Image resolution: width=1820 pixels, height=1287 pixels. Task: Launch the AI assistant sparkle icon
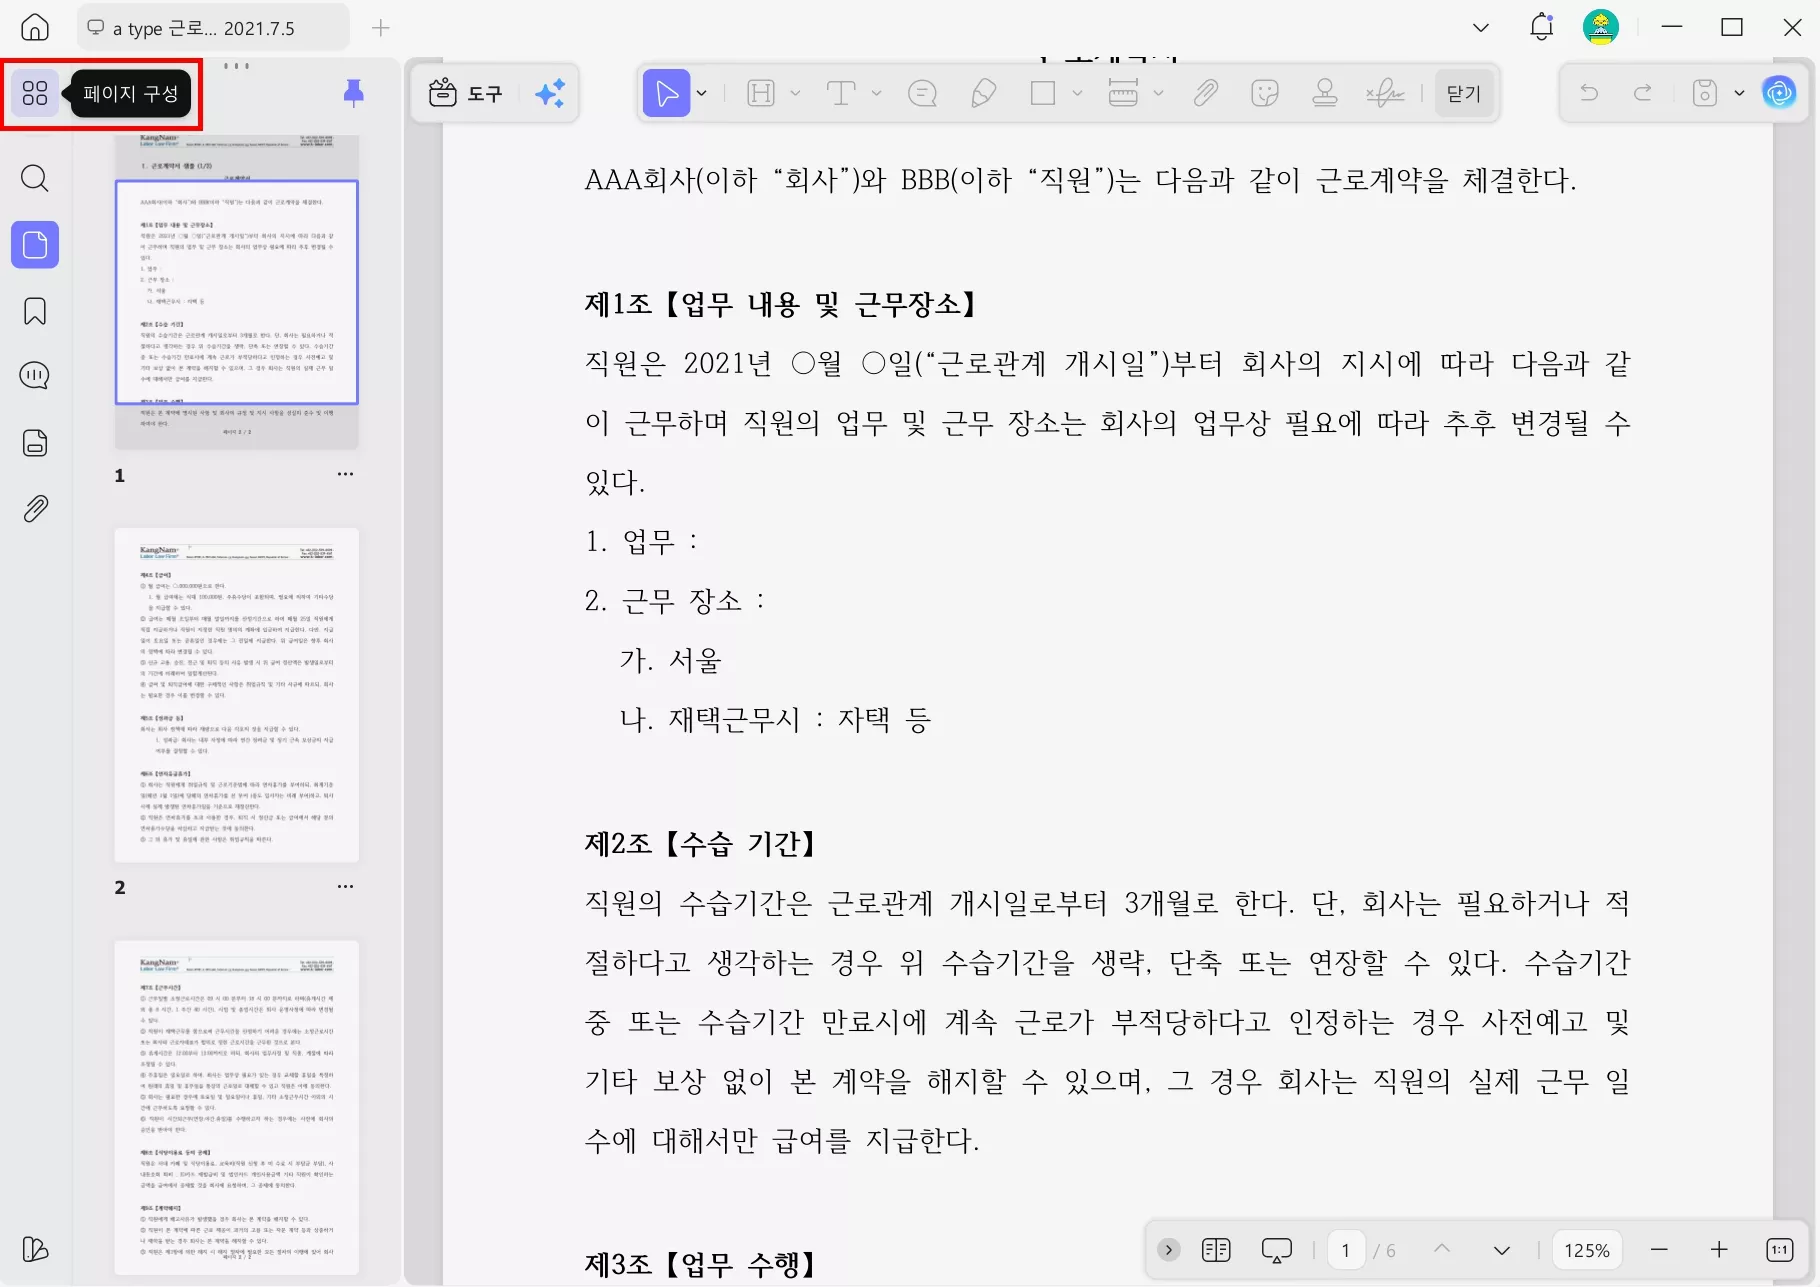pos(550,93)
